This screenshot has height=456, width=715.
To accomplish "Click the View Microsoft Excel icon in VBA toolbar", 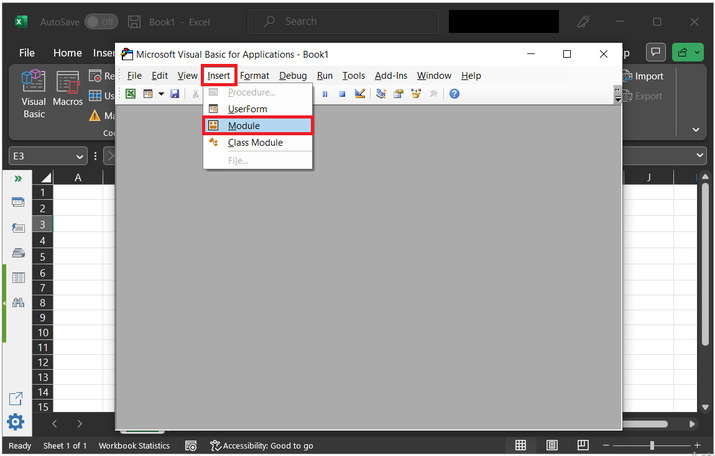I will point(130,94).
